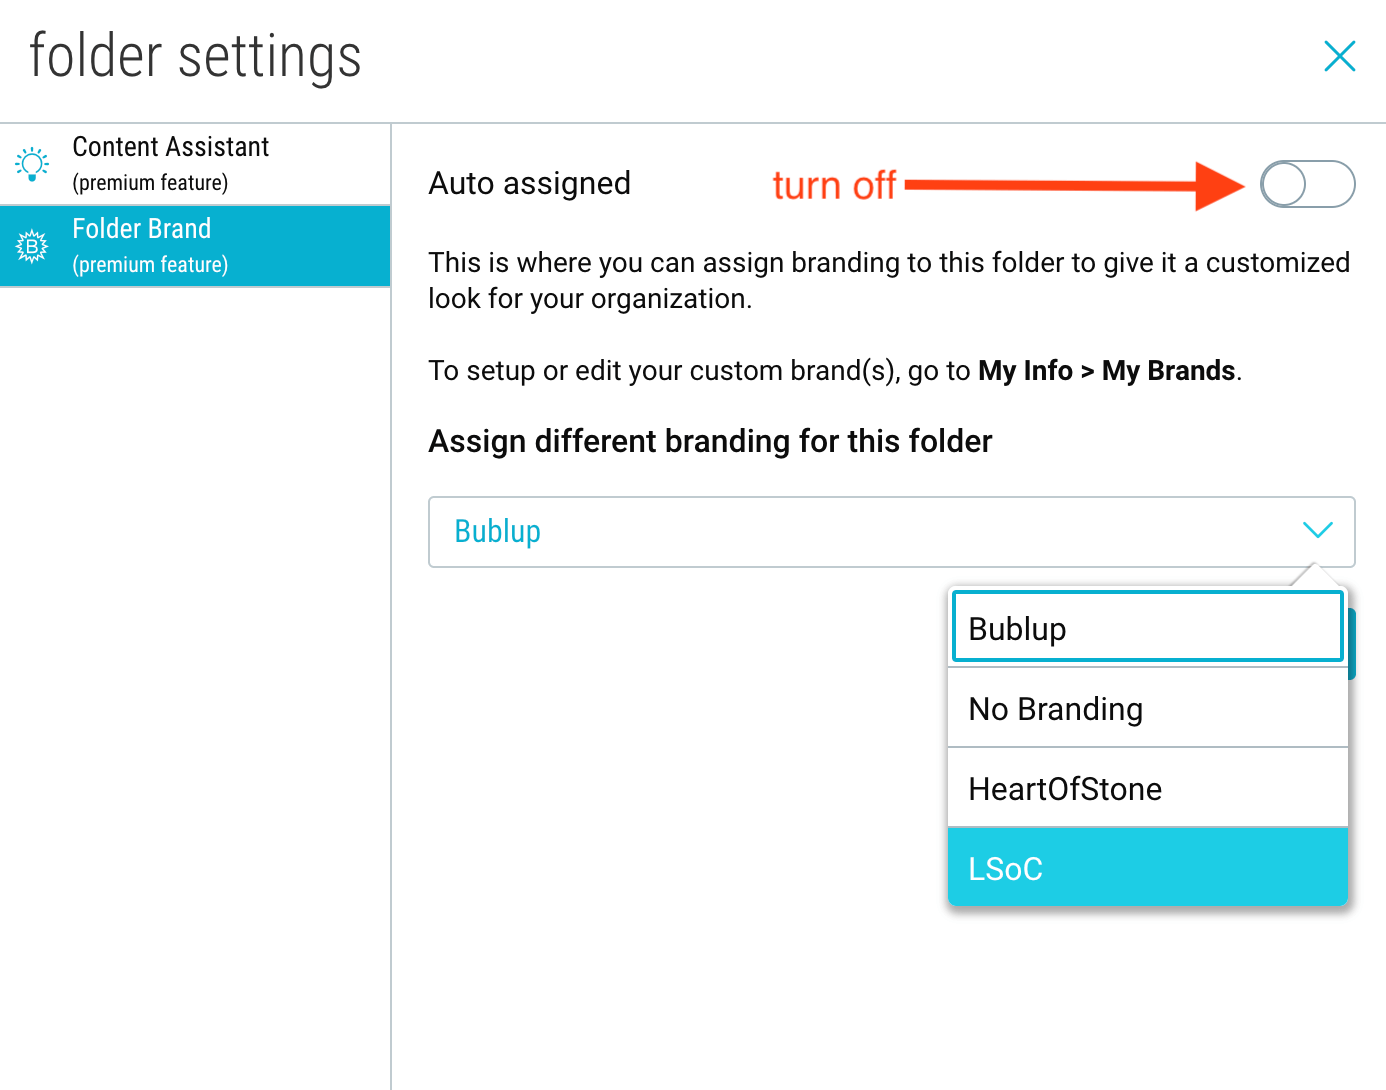Screen dimensions: 1386x1090
Task: Close the folder settings dialog
Action: [1339, 56]
